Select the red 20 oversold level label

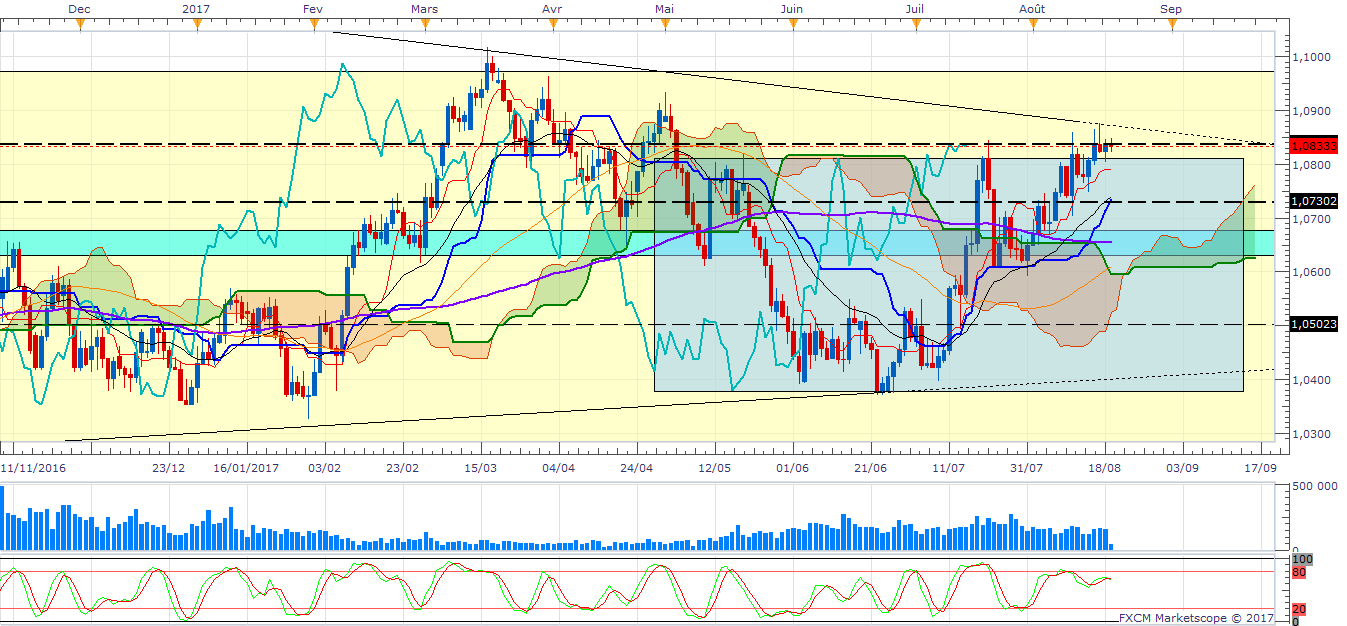1299,609
